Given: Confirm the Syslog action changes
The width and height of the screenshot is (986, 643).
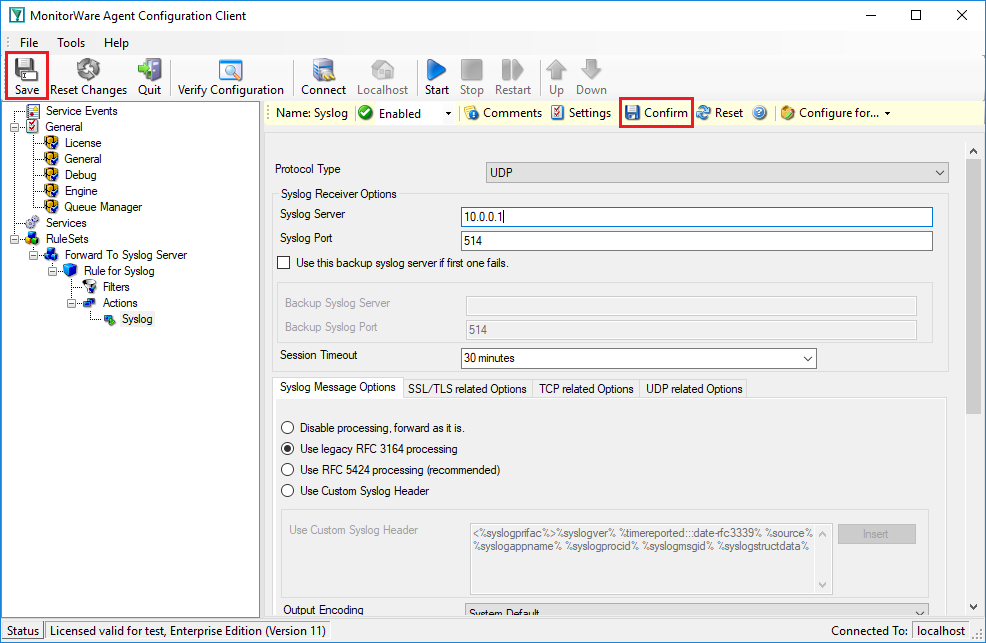Looking at the screenshot, I should tap(656, 113).
